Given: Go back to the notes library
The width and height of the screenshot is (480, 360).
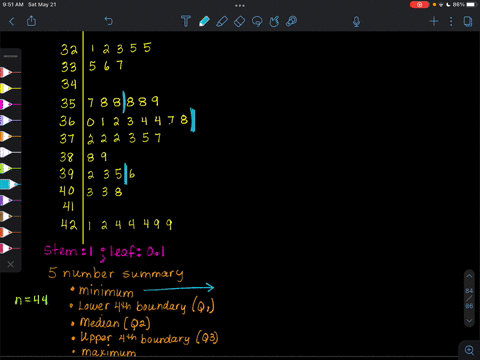Looking at the screenshot, I should tap(12, 22).
